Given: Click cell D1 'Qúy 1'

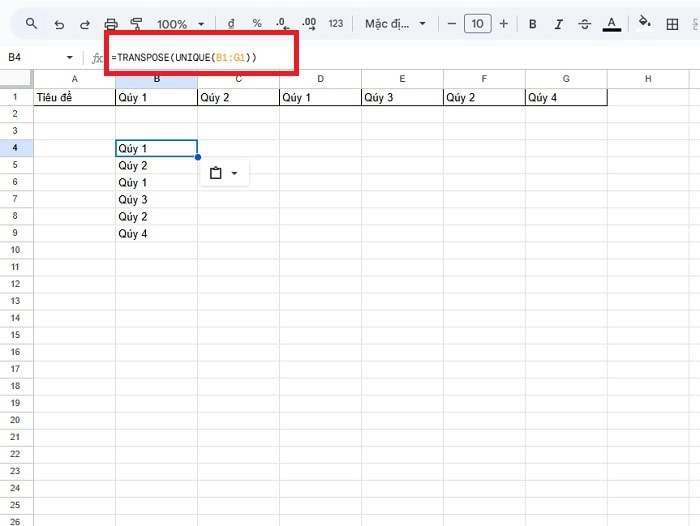Looking at the screenshot, I should (x=321, y=97).
